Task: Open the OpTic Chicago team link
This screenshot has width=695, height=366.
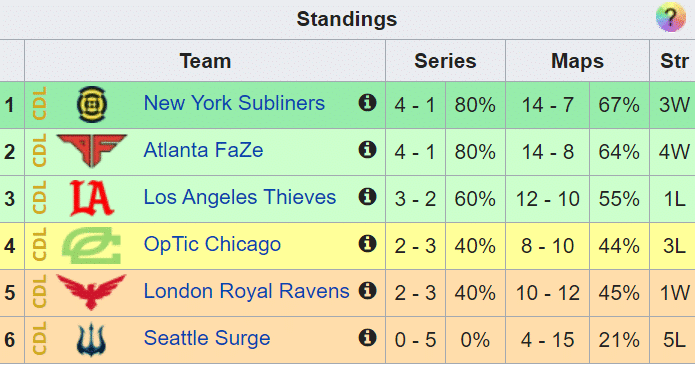Action: click(x=212, y=244)
